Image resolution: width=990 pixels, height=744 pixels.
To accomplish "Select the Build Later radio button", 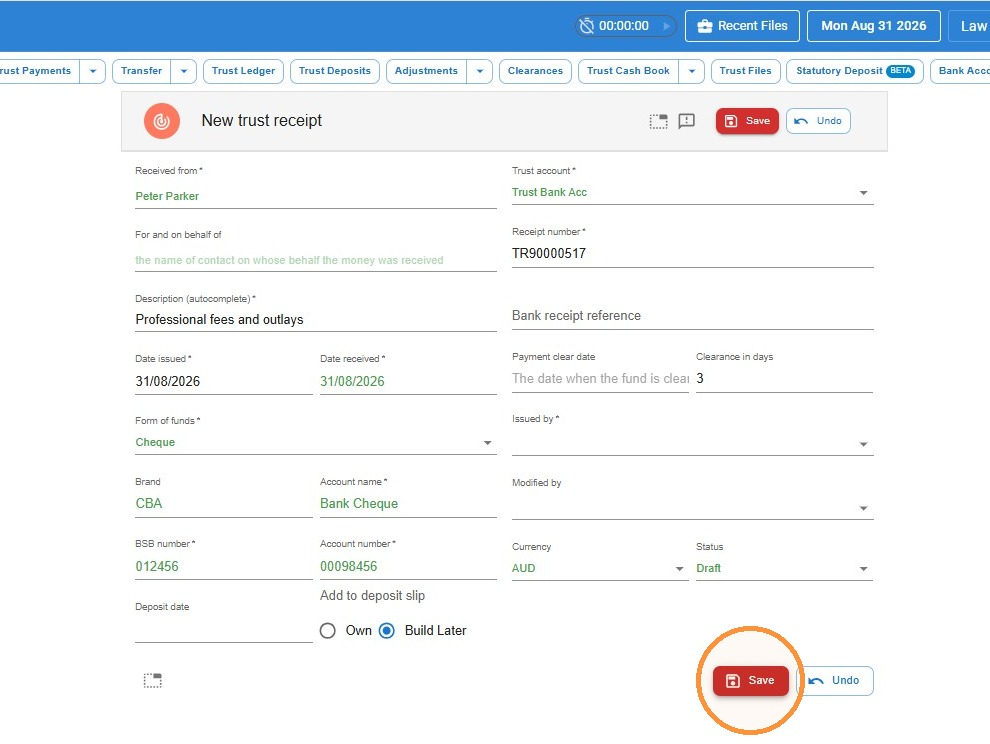I will pyautogui.click(x=387, y=630).
